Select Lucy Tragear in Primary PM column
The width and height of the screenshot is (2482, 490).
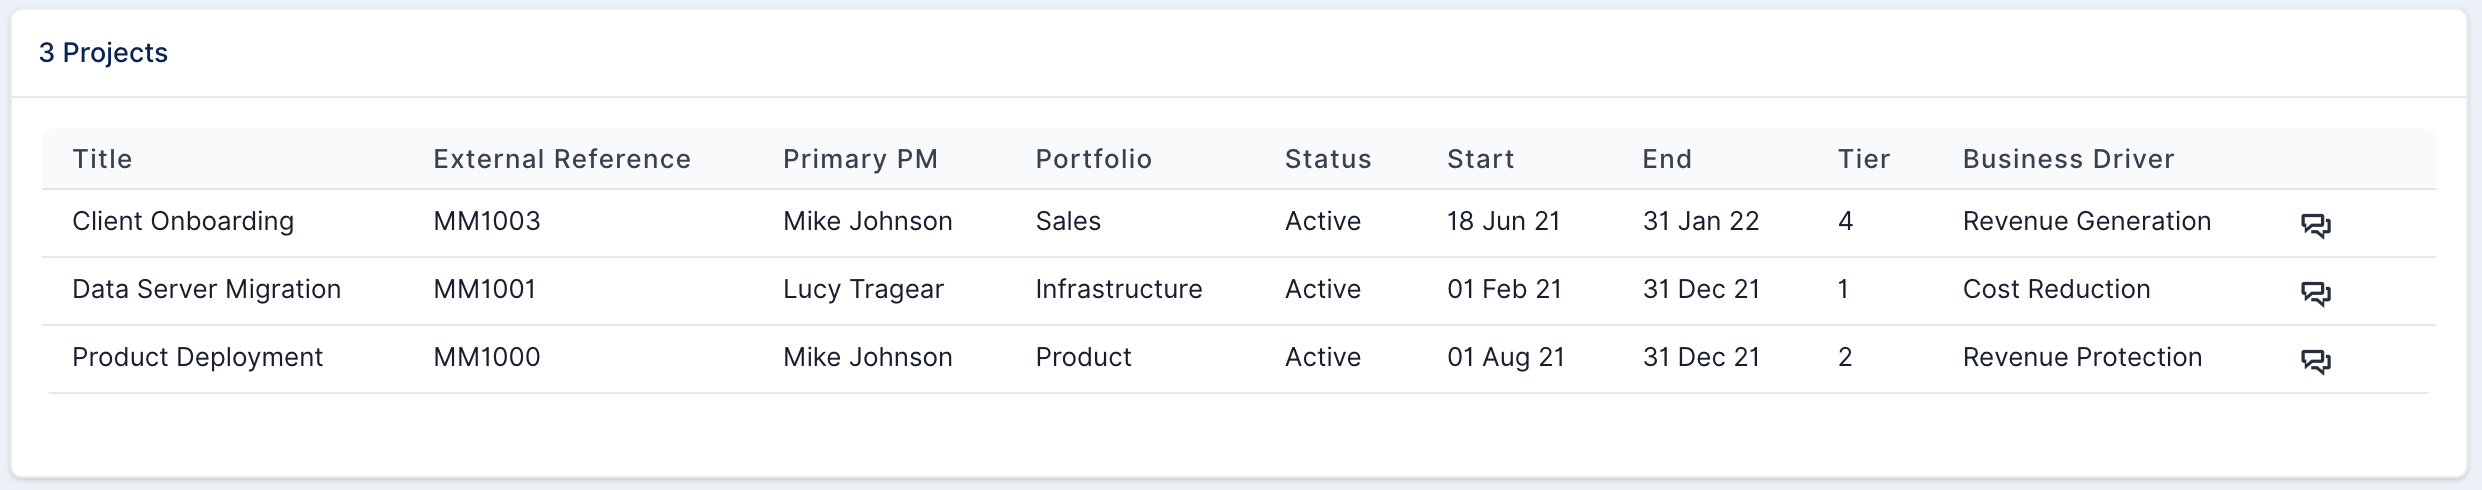[x=863, y=289]
